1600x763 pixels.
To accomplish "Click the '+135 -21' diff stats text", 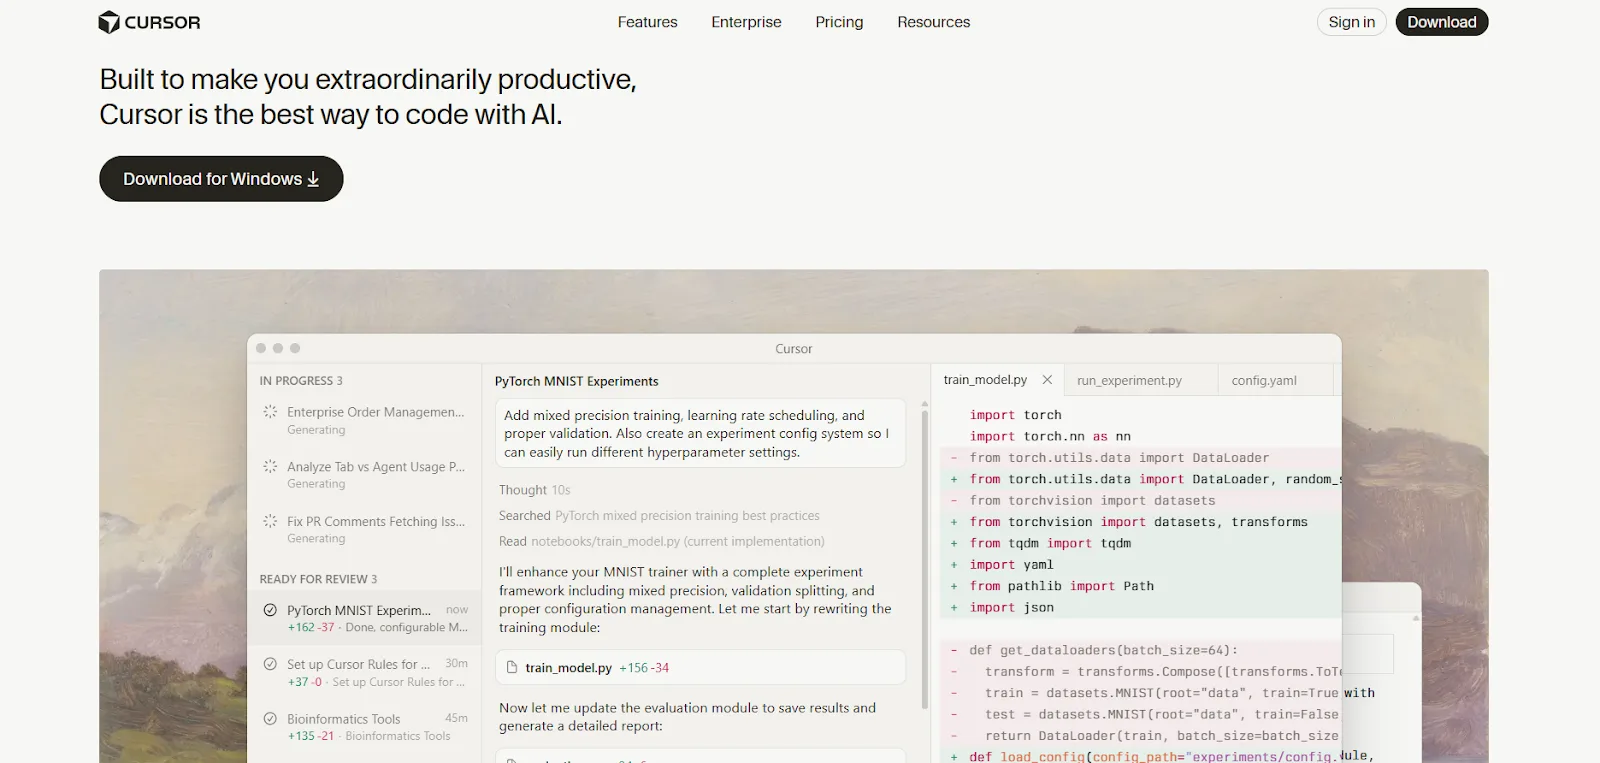I will (x=311, y=736).
